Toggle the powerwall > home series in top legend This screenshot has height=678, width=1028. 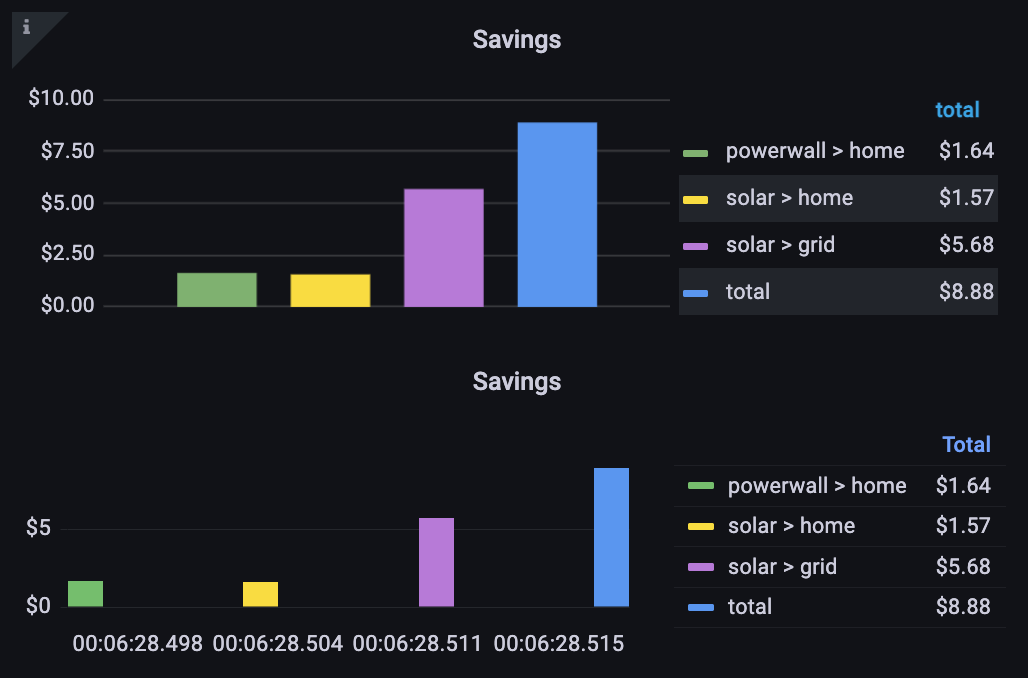[815, 151]
